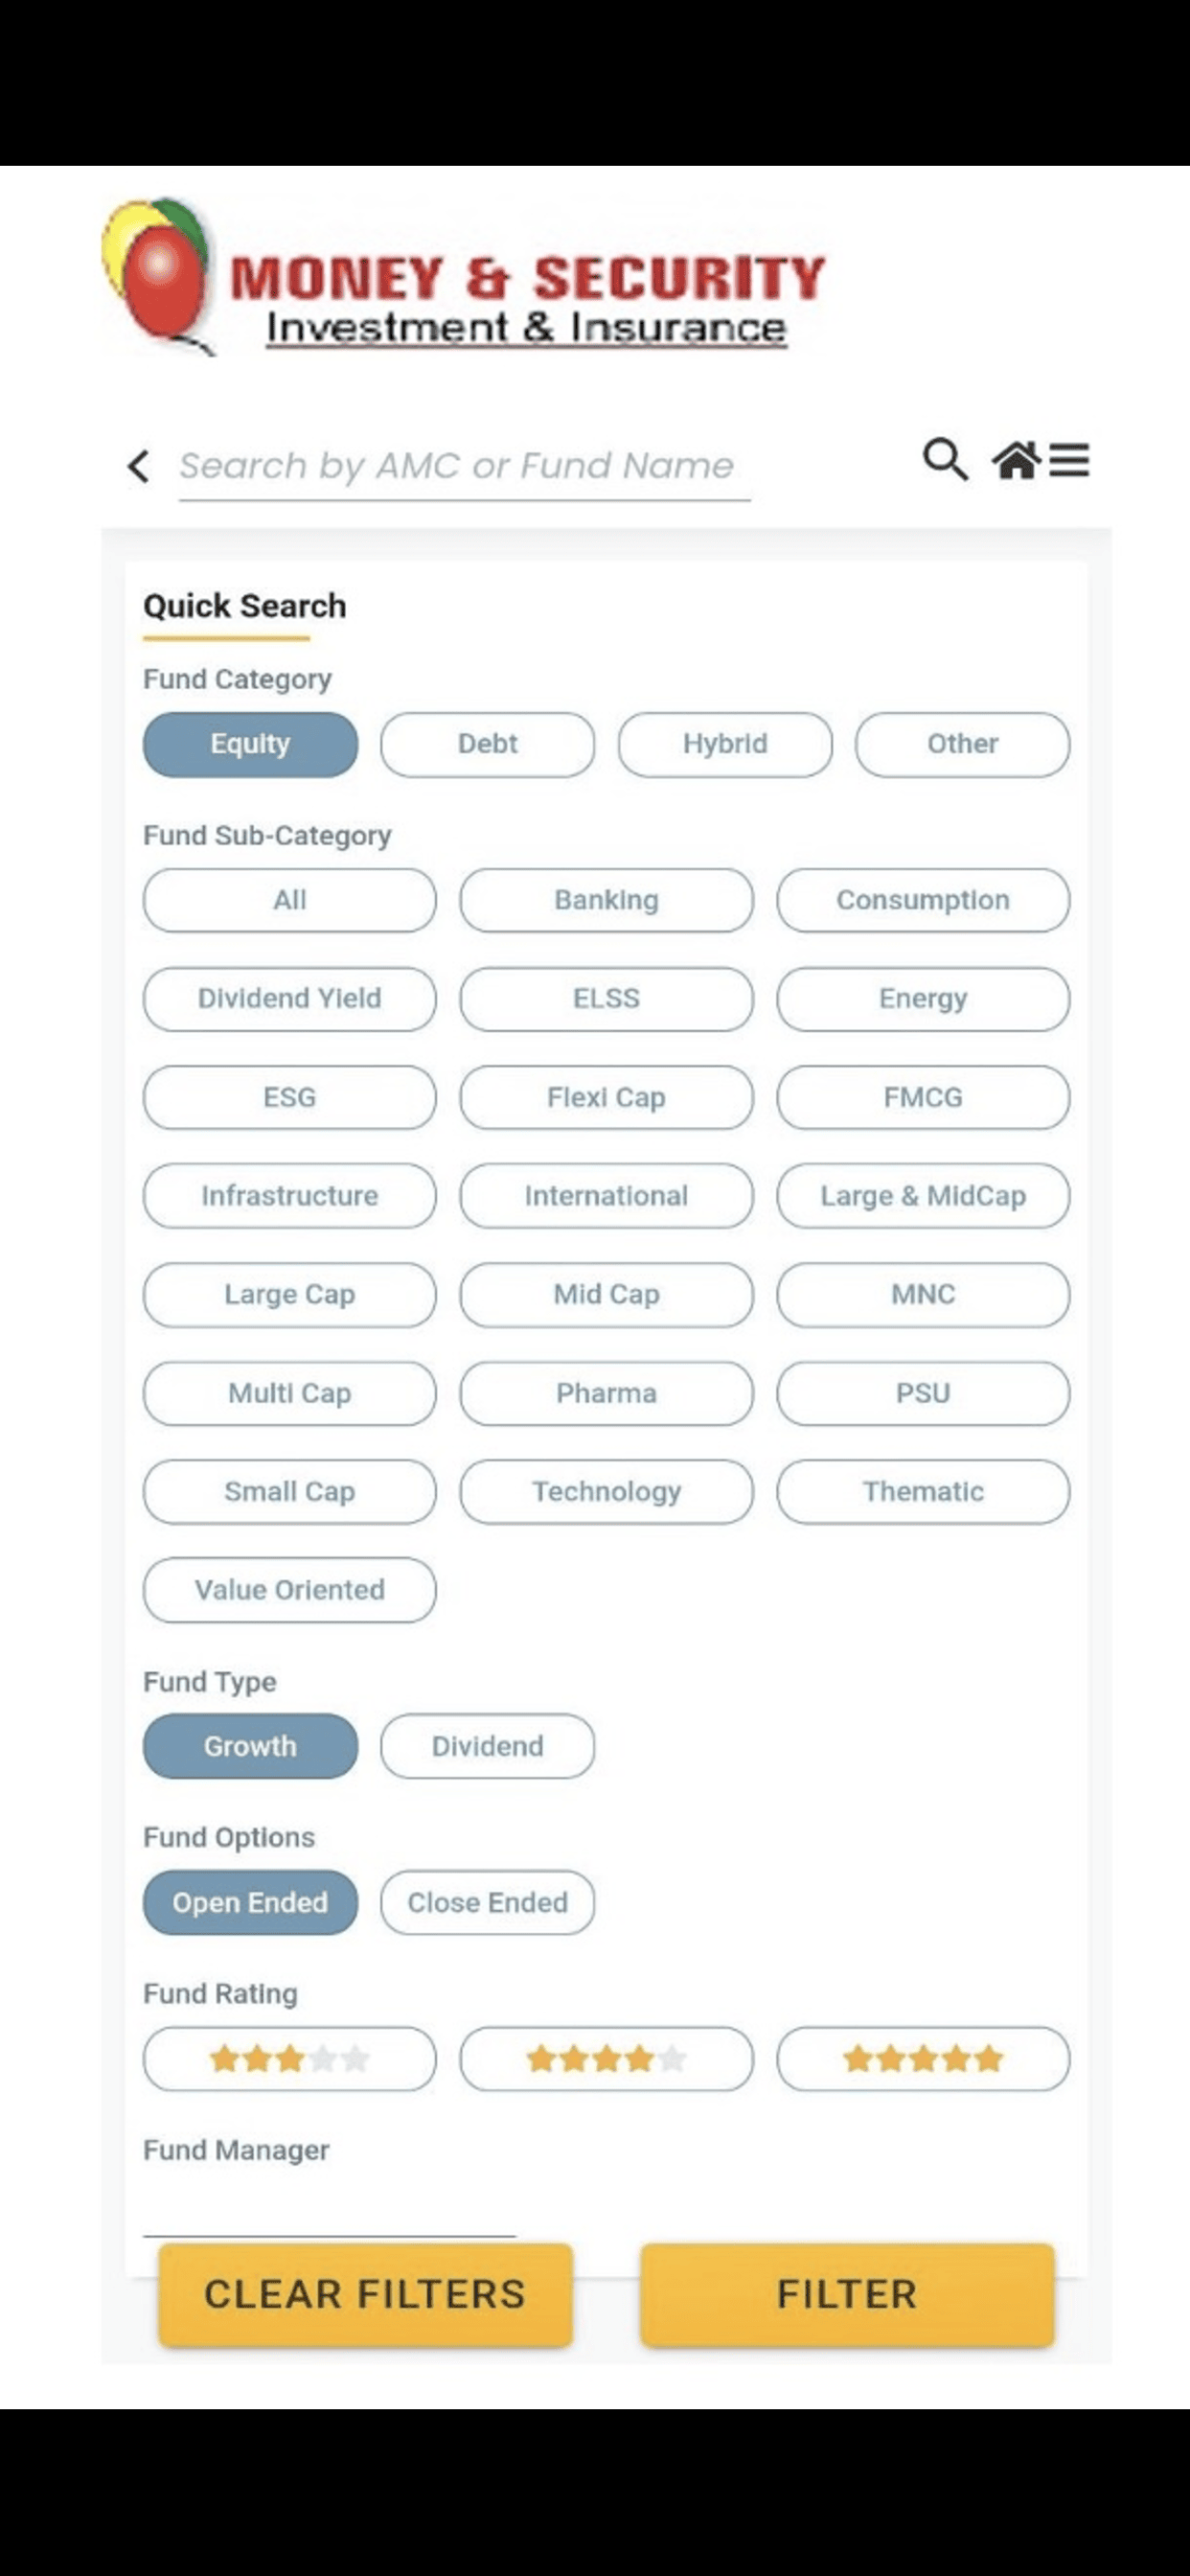The image size is (1190, 2576).
Task: Click the FILTER button
Action: tap(847, 2294)
